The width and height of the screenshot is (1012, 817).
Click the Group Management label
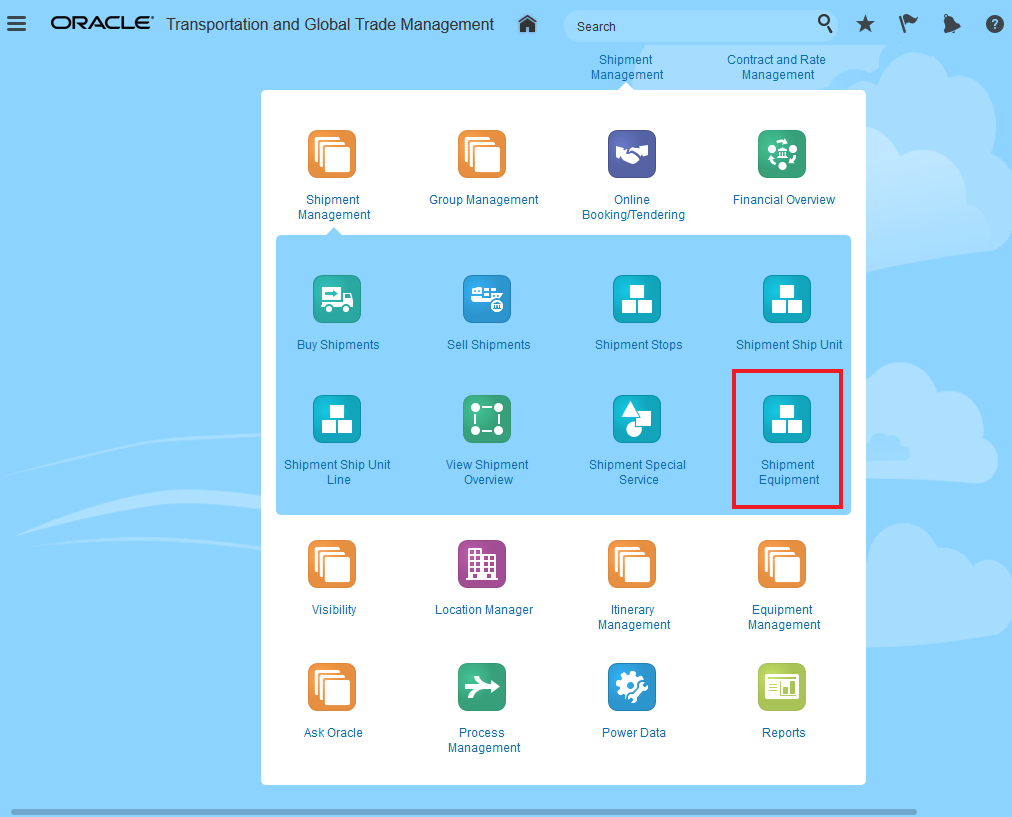click(483, 200)
